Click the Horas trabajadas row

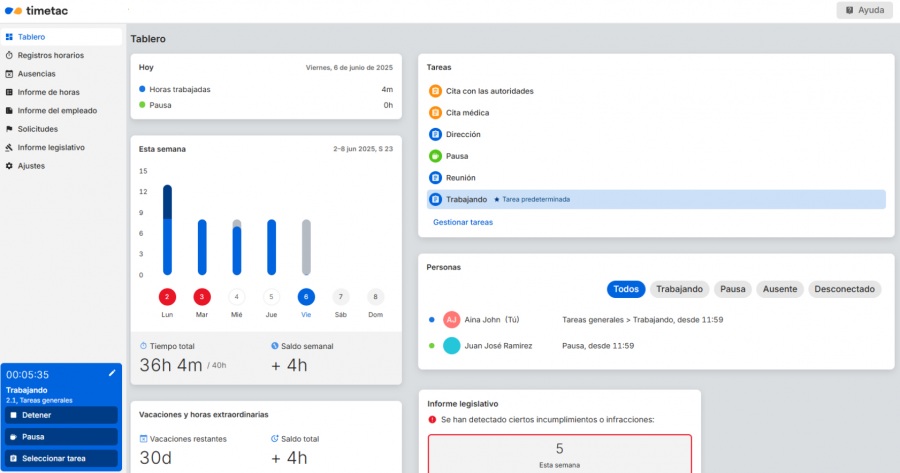266,90
